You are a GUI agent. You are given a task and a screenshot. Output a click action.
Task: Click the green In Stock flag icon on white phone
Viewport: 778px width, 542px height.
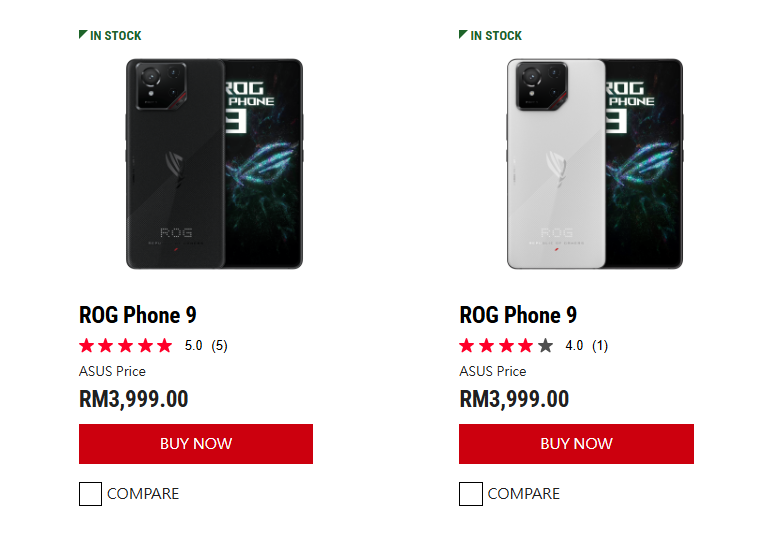coord(463,35)
